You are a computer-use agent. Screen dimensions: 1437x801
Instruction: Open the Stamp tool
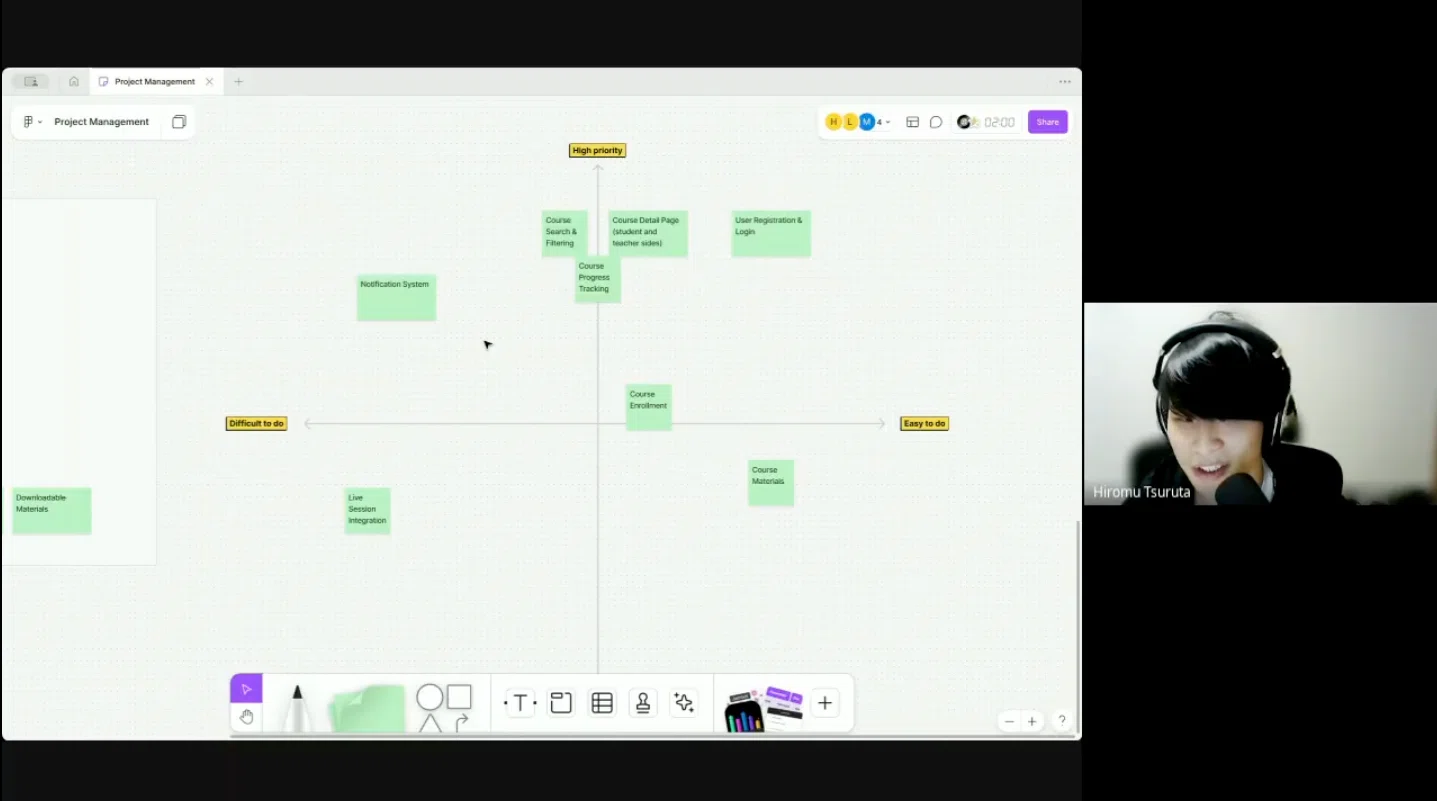(643, 703)
